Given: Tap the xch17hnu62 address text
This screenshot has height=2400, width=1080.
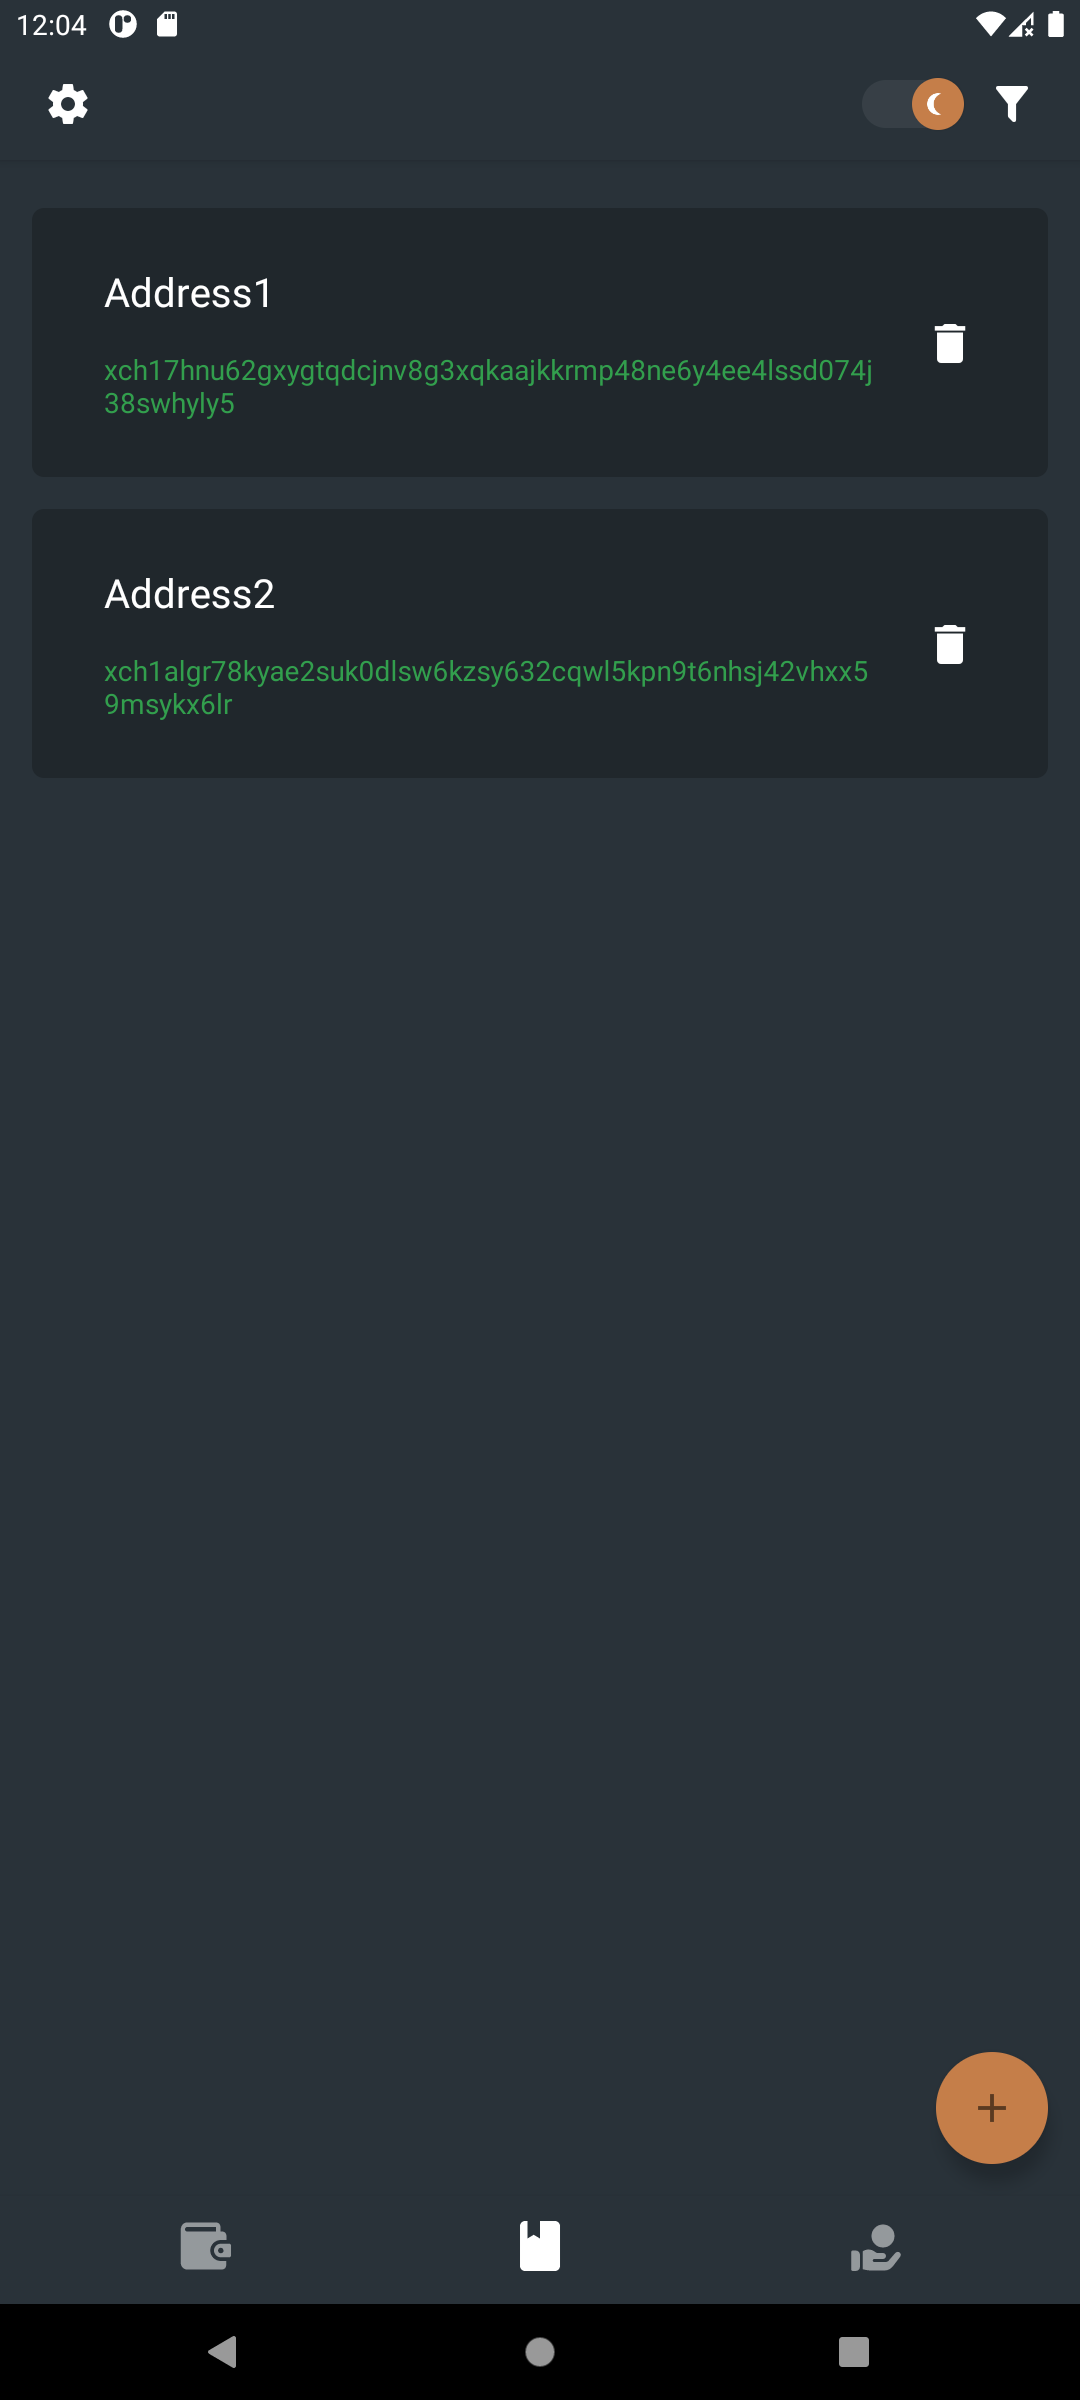Looking at the screenshot, I should (x=488, y=387).
